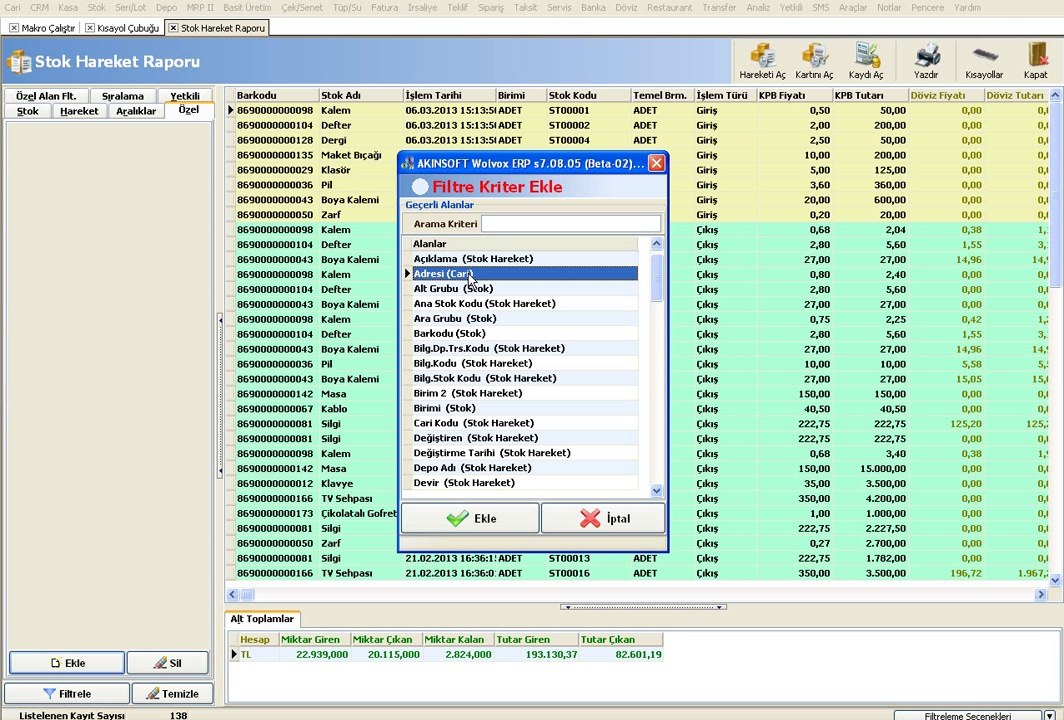Click the Kaydı Aç toolbar icon
Viewport: 1064px width, 720px height.
tap(866, 61)
